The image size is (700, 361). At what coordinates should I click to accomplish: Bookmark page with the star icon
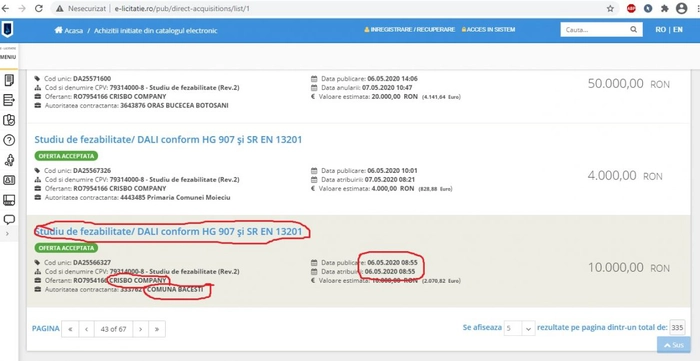click(x=610, y=8)
